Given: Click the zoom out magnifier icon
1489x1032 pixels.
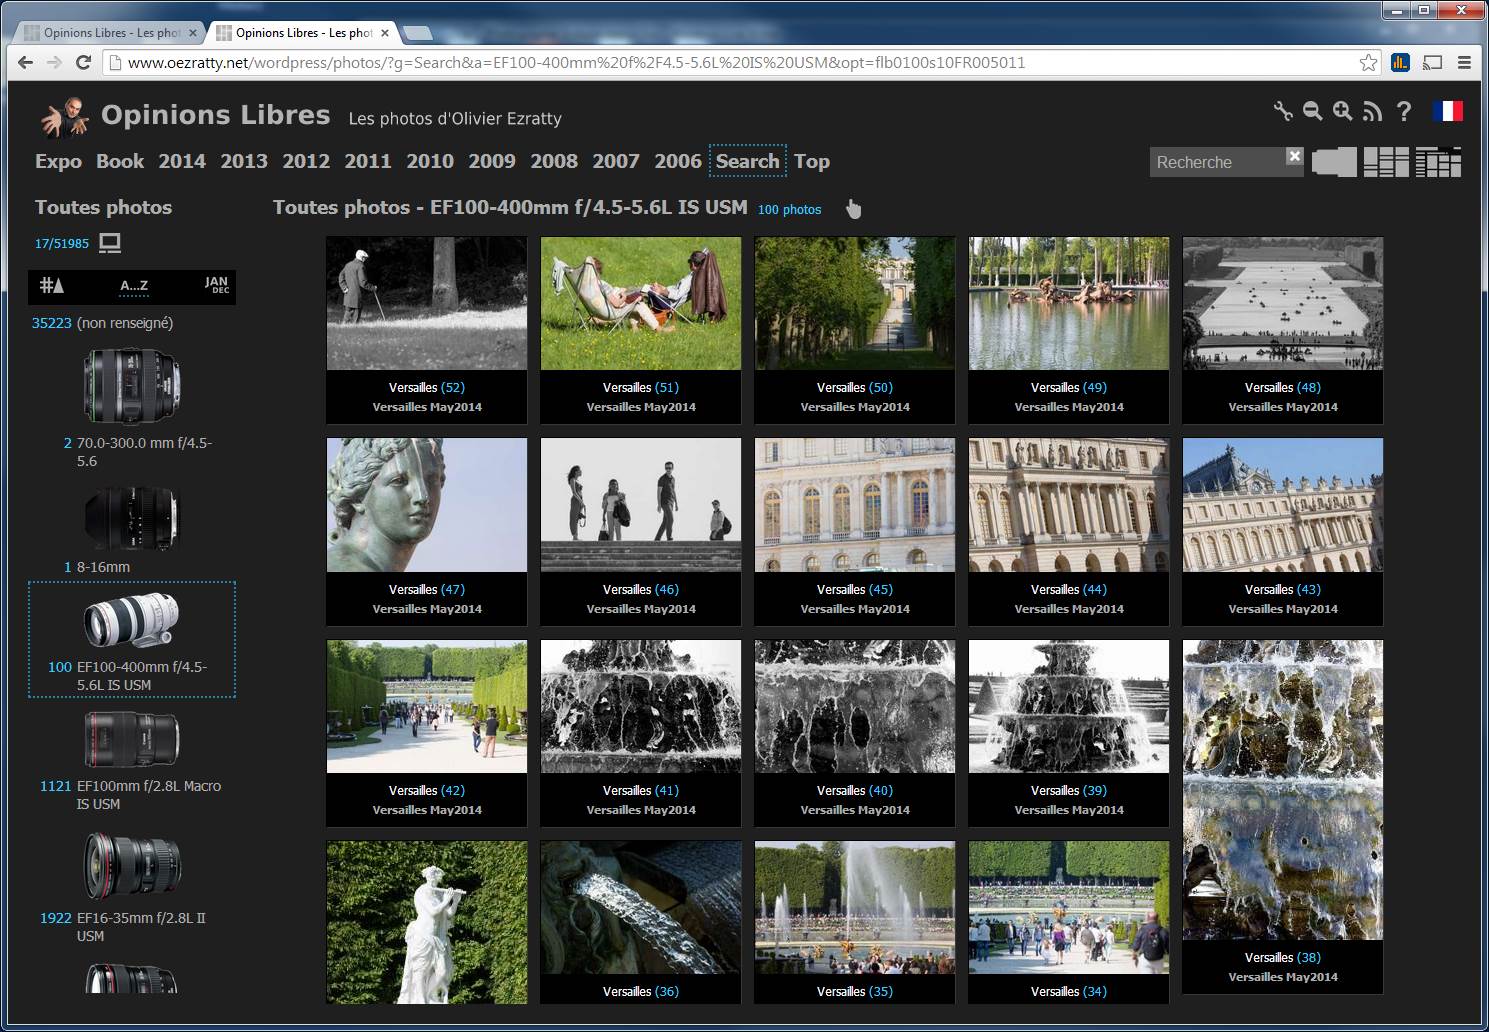Looking at the screenshot, I should pos(1312,111).
